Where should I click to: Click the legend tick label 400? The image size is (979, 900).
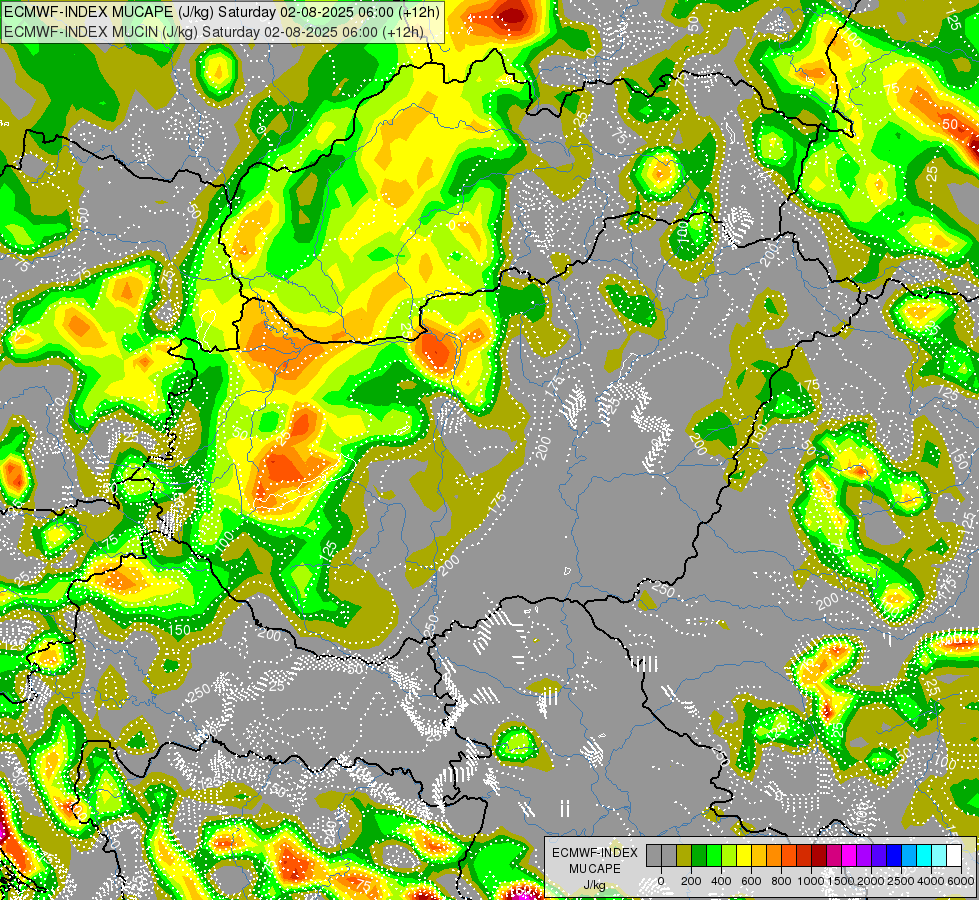point(721,881)
